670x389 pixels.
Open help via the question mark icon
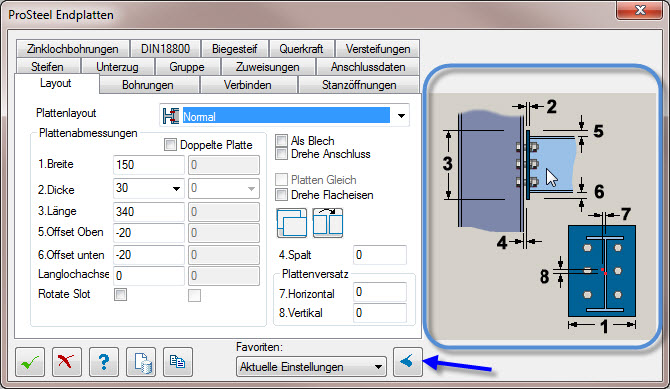[103, 362]
